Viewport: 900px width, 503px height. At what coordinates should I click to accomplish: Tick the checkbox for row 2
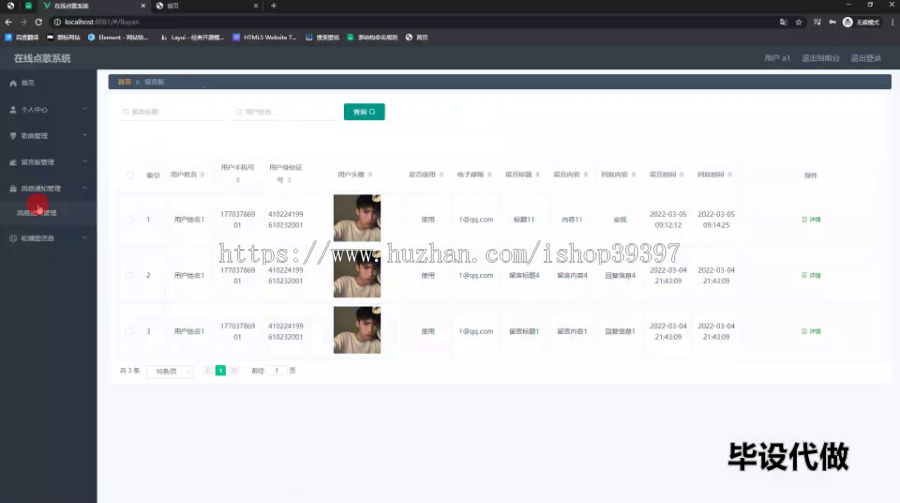point(130,275)
